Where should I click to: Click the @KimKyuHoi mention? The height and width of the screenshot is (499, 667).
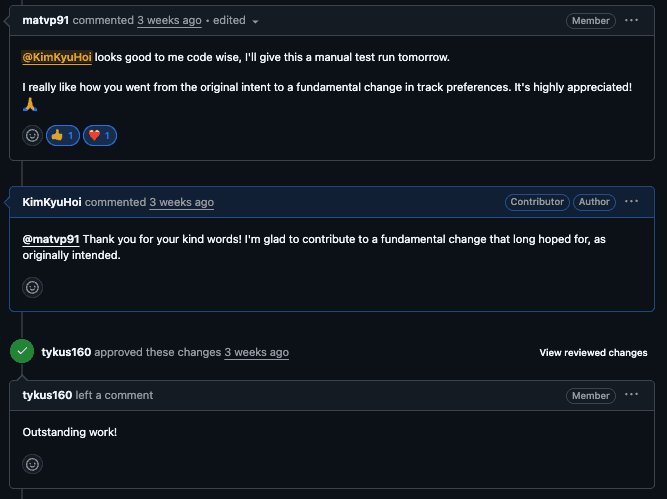57,57
